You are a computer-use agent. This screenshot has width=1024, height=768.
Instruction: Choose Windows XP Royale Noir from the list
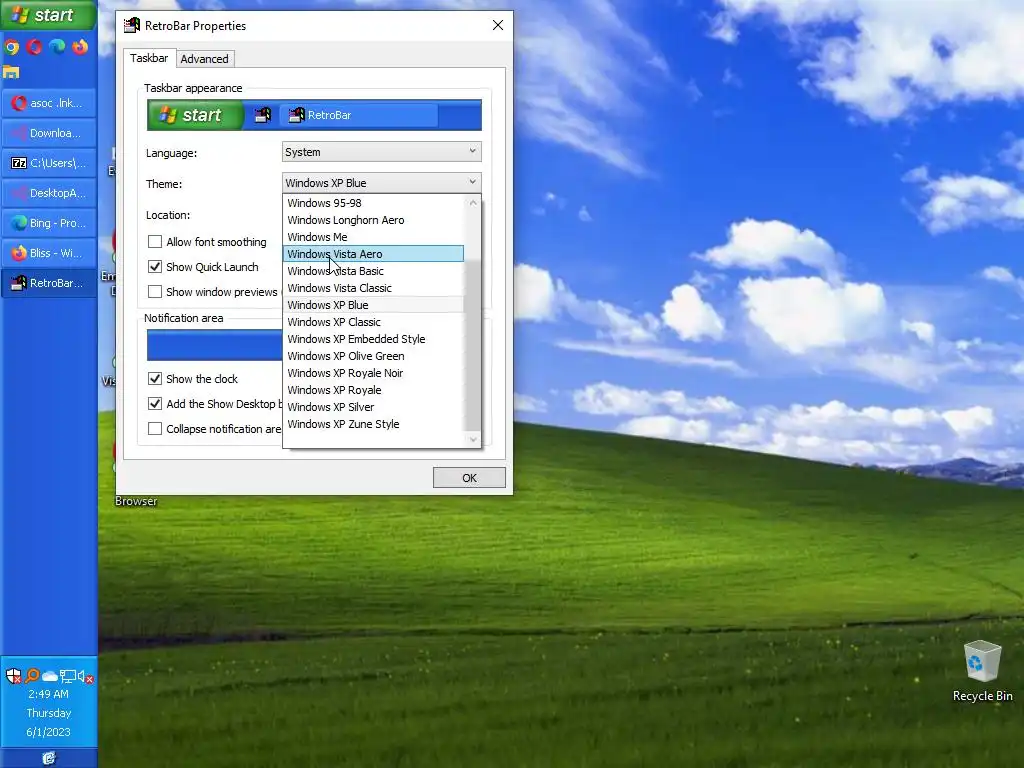tap(374, 373)
